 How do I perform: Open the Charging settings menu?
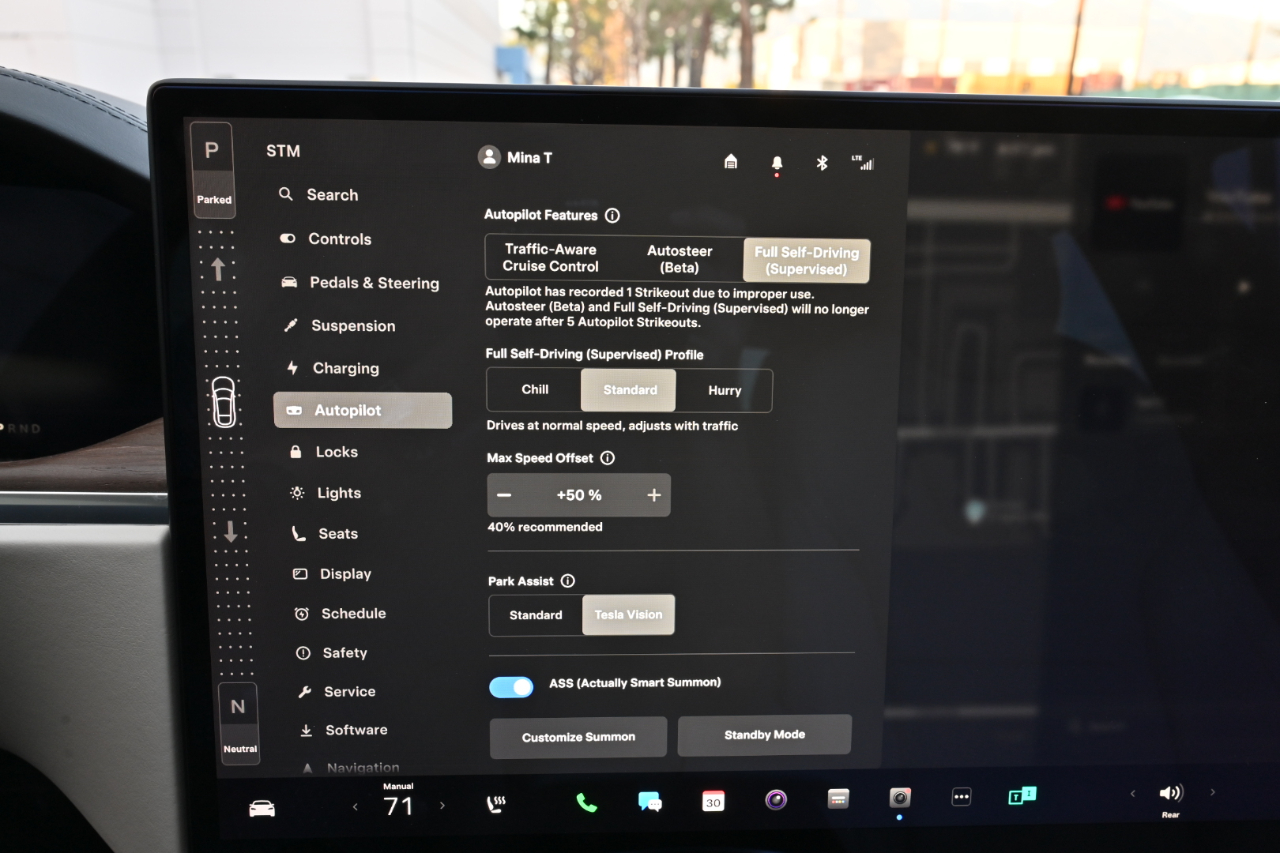(345, 368)
